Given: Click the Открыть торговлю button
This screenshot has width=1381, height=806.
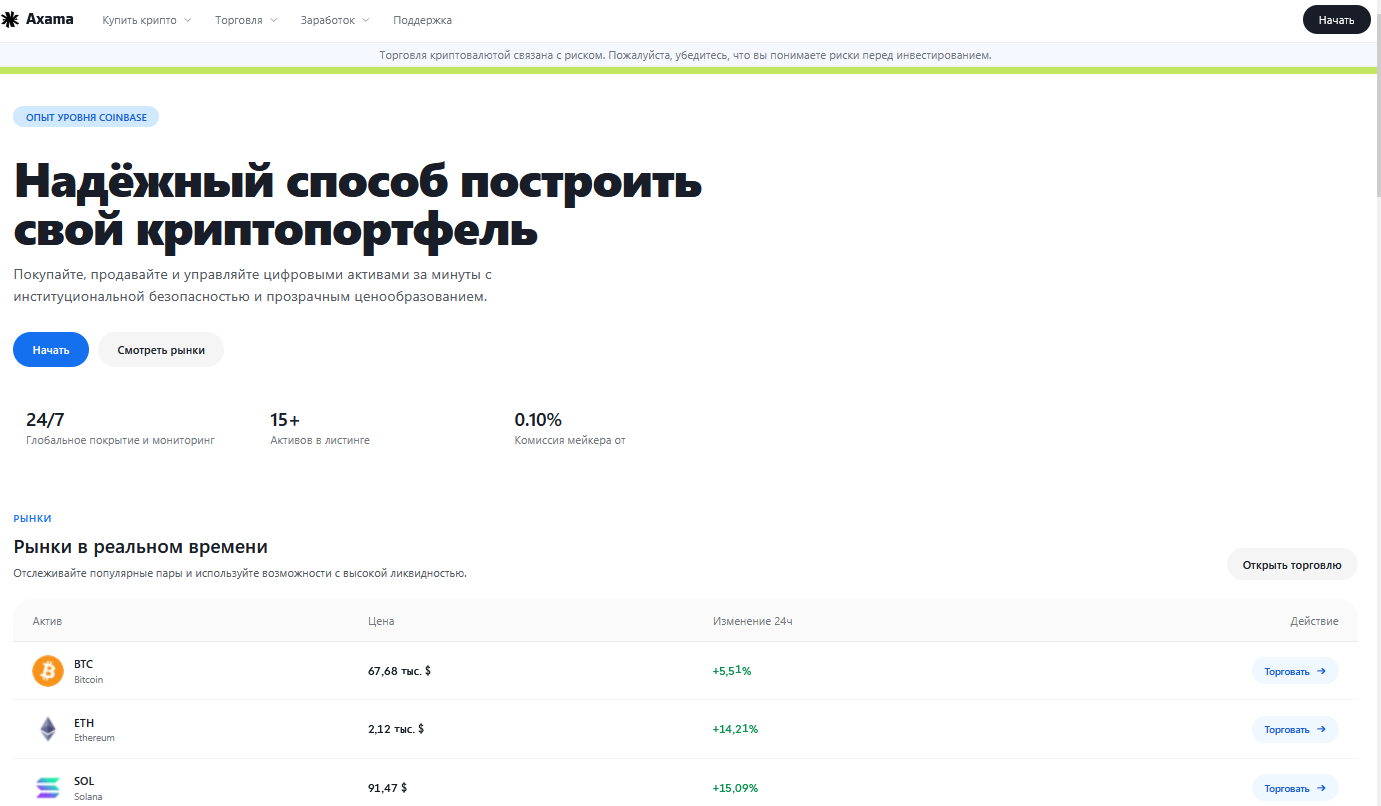Looking at the screenshot, I should pyautogui.click(x=1292, y=564).
